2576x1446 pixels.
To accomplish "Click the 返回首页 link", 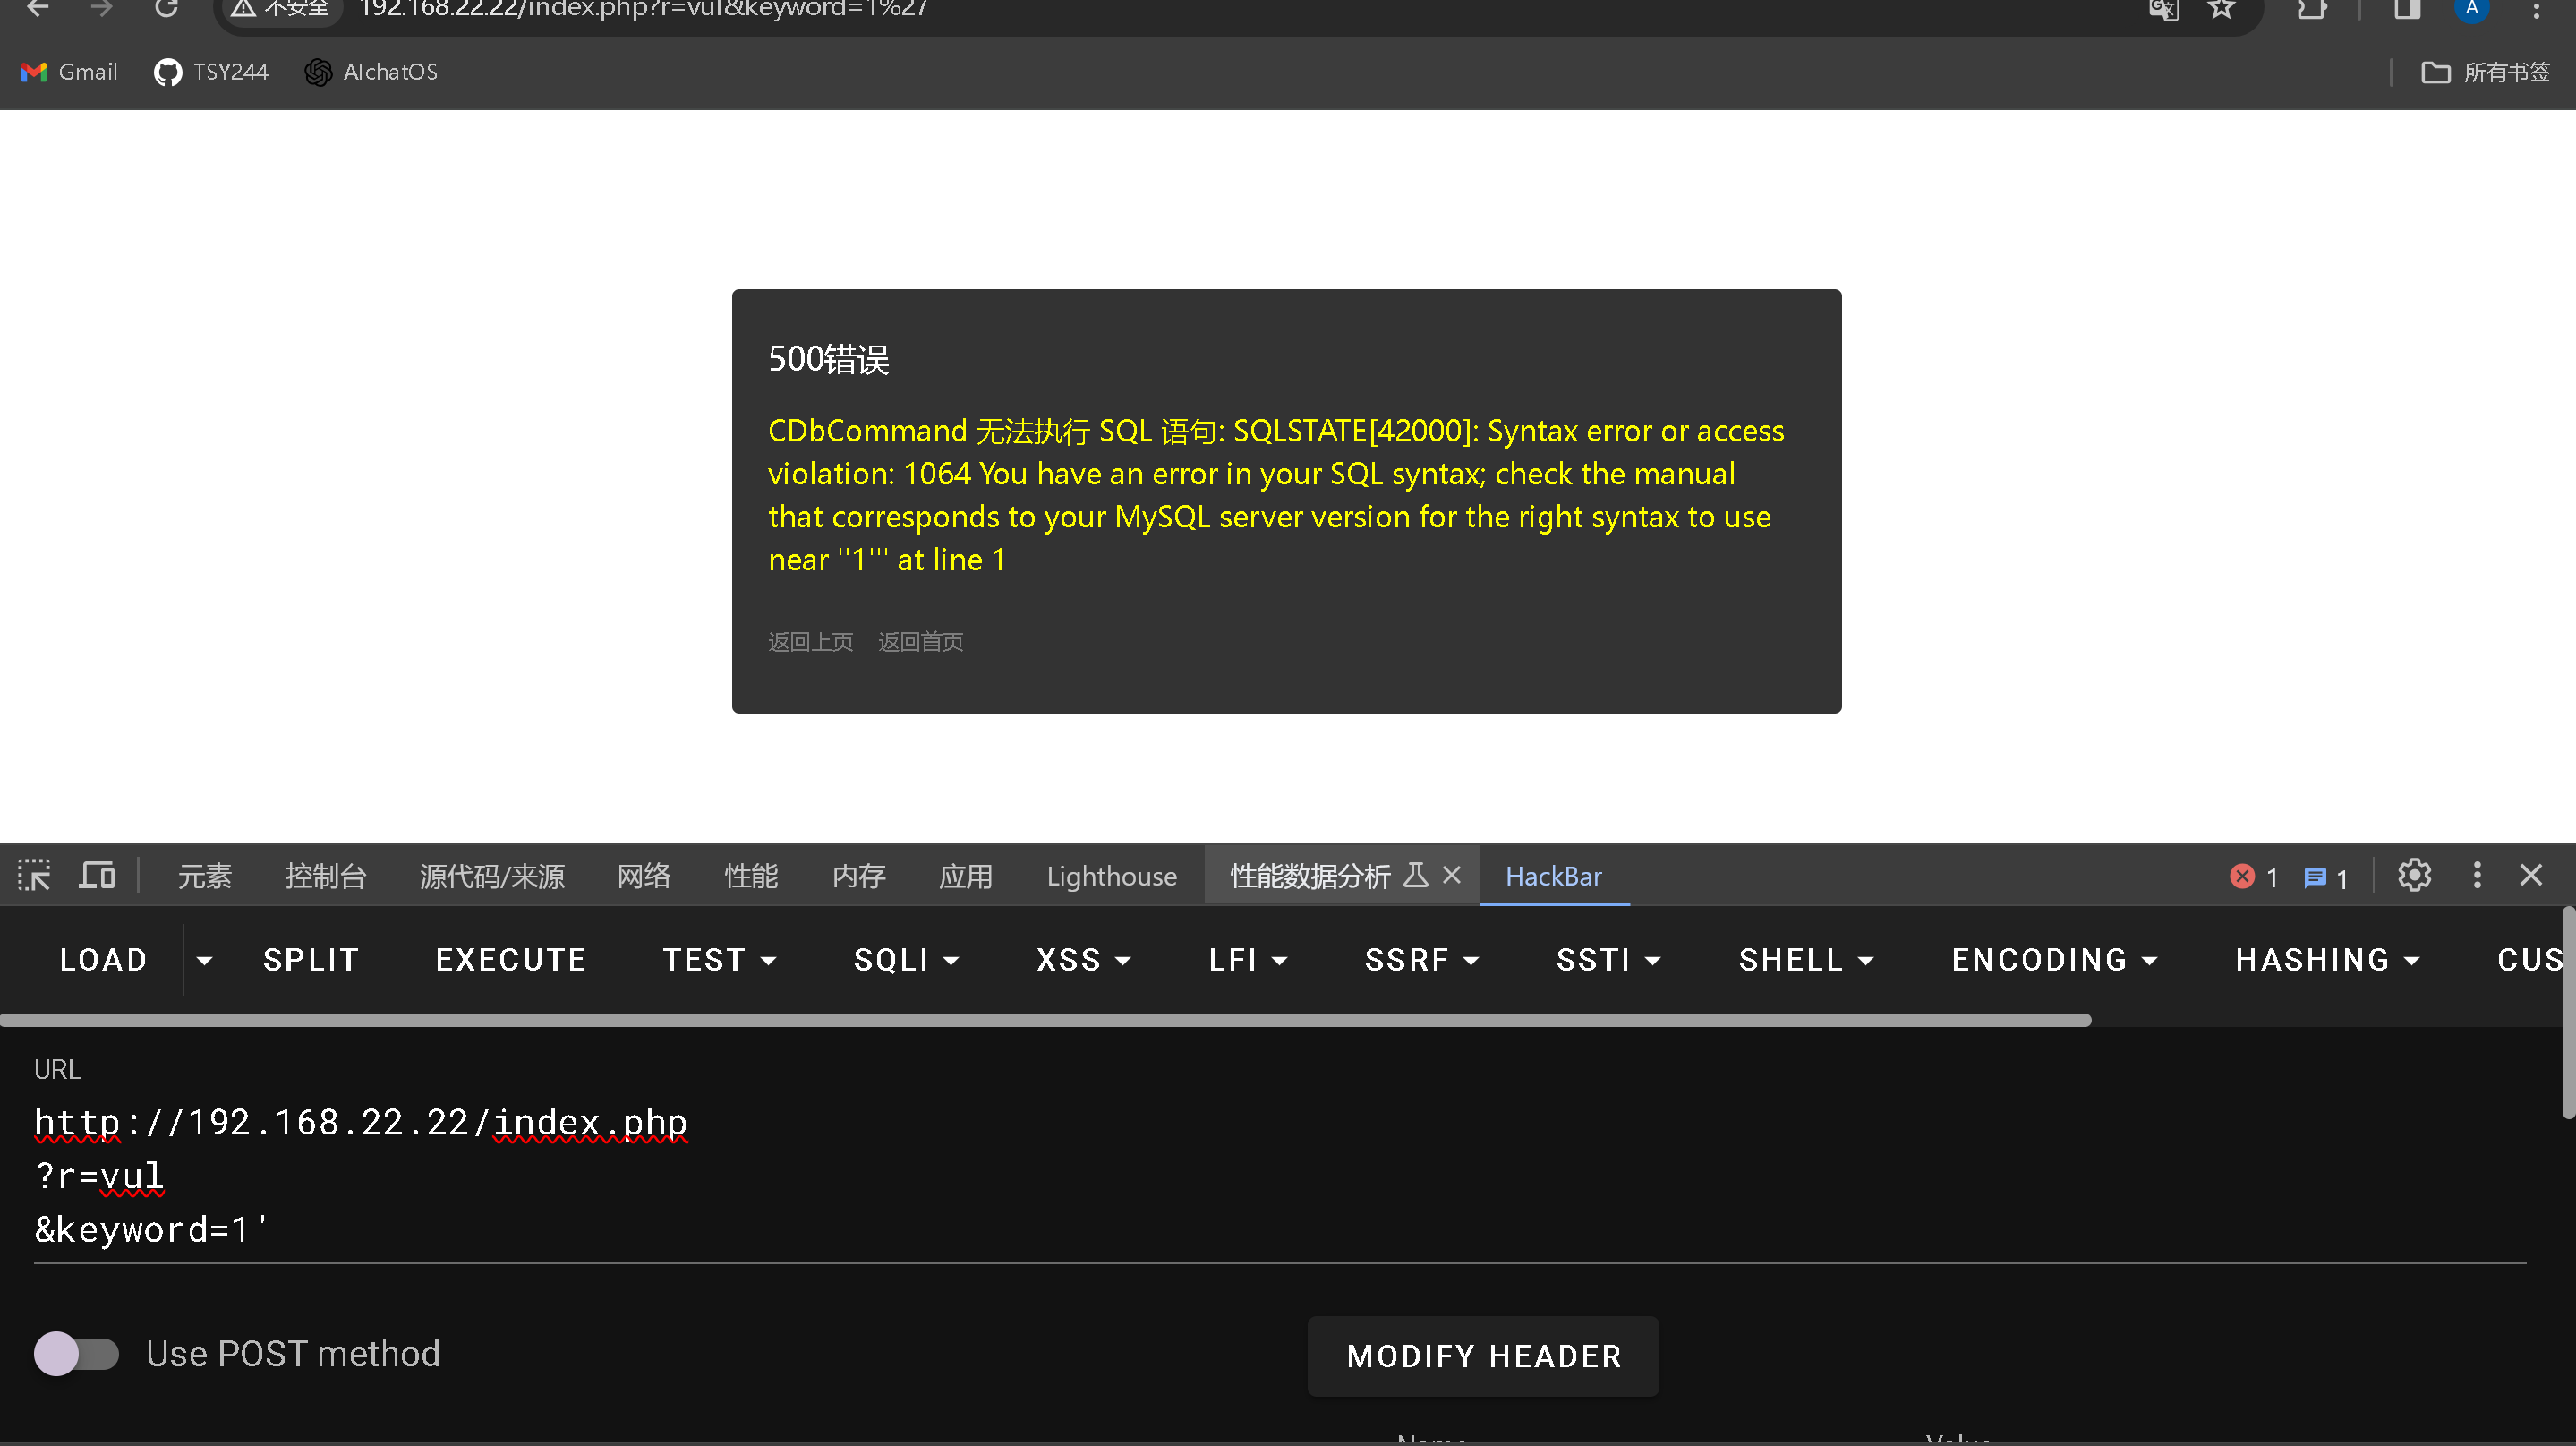I will click(x=920, y=642).
